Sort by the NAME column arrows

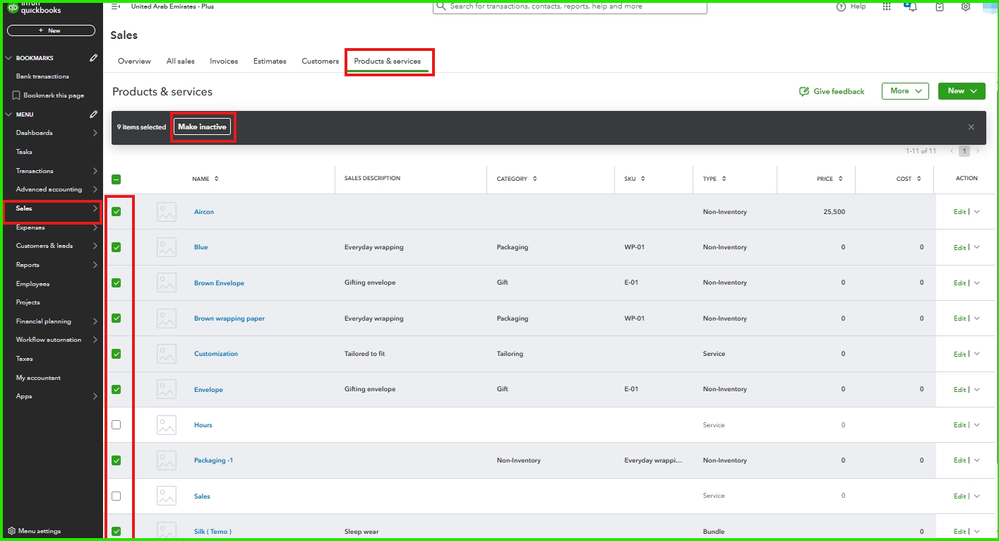tap(217, 179)
